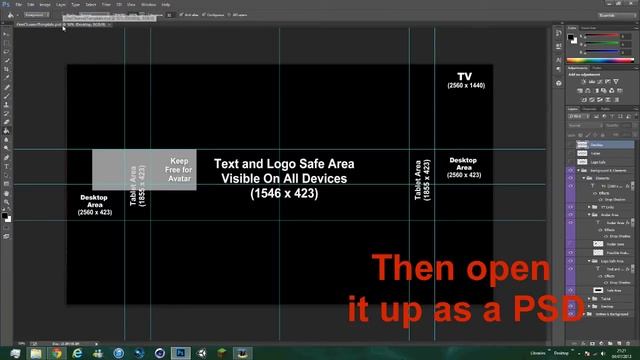This screenshot has width=640, height=360.
Task: Pick a color from the spectrum ramp
Action: pyautogui.click(x=600, y=60)
